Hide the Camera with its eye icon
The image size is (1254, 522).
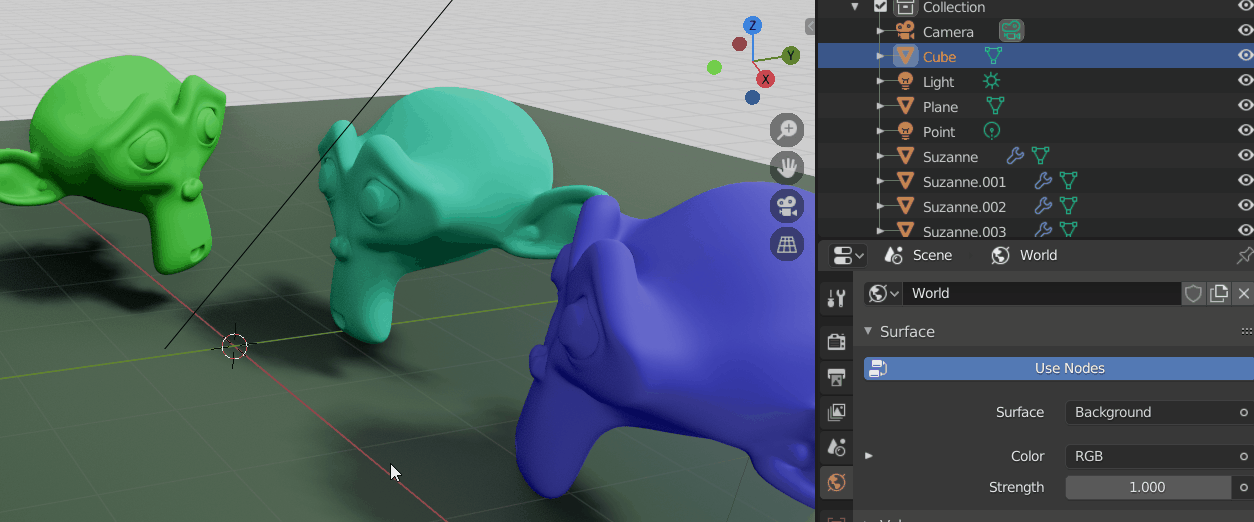pyautogui.click(x=1244, y=31)
